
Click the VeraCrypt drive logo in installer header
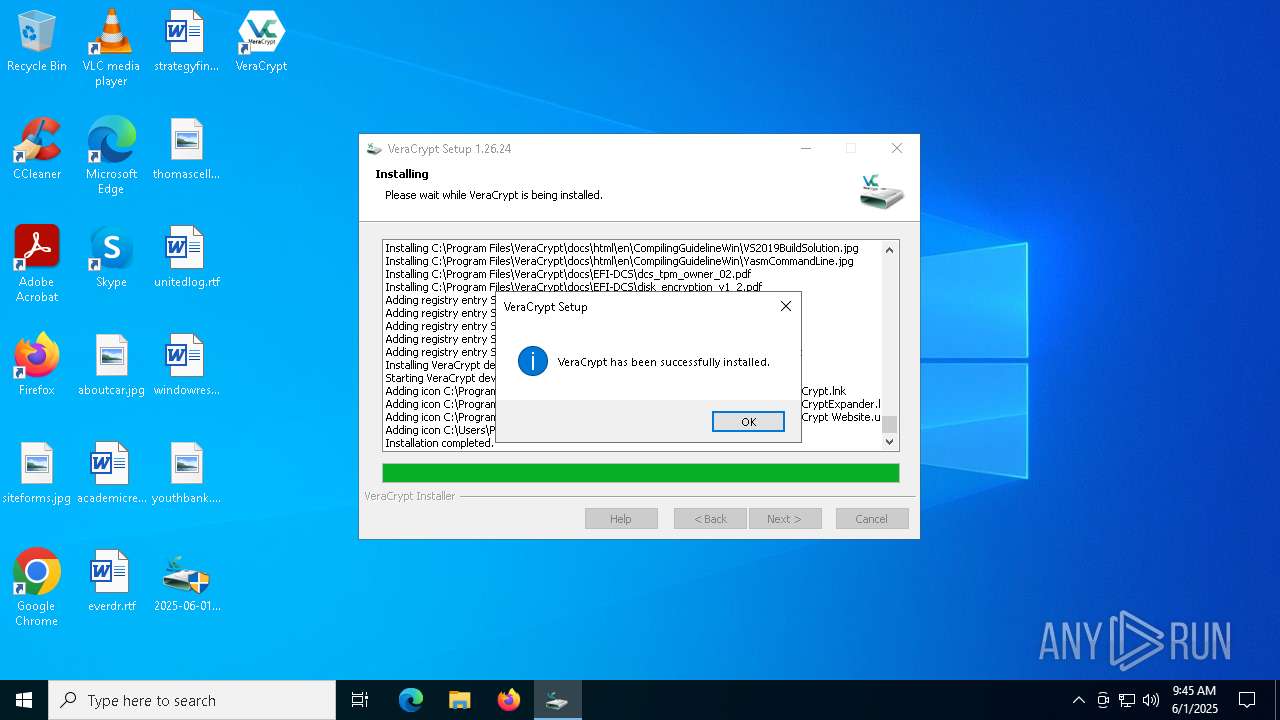tap(881, 191)
